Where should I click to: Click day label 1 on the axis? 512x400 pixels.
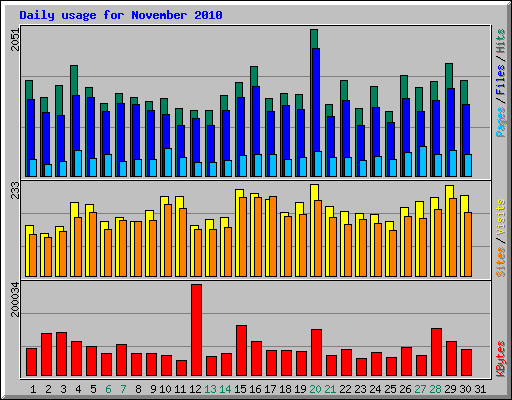click(33, 389)
